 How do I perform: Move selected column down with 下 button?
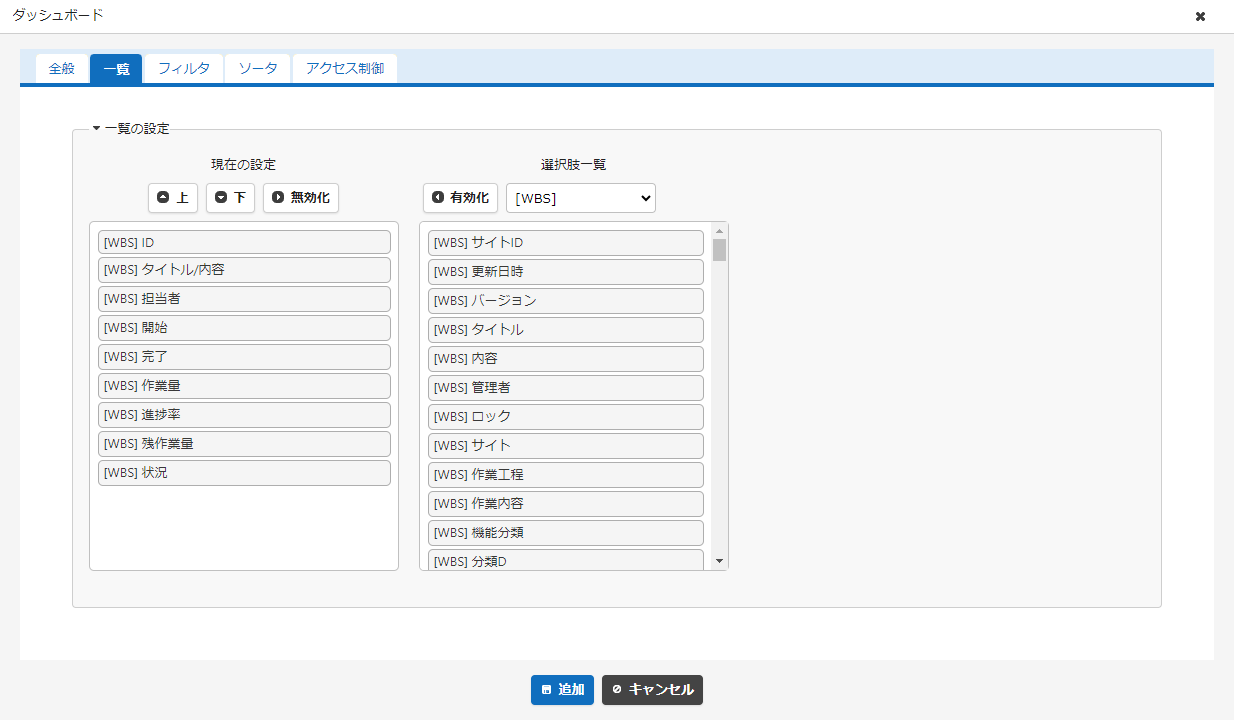coord(230,198)
